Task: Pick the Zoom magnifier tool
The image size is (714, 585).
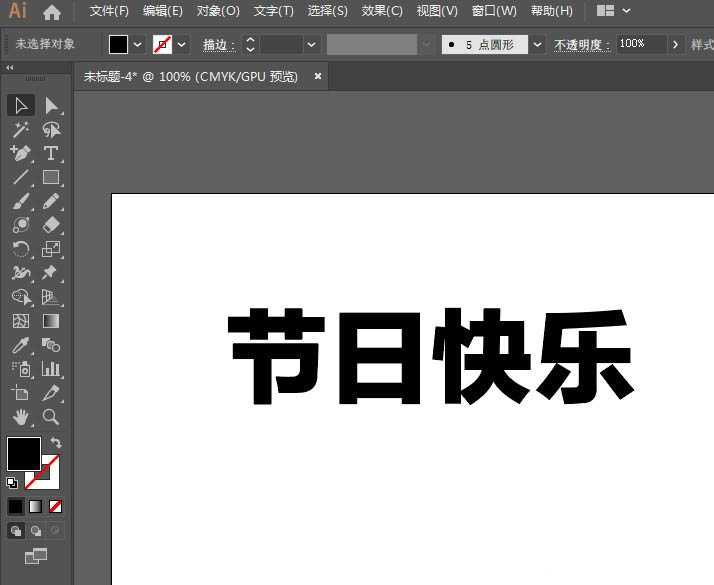Action: [x=51, y=417]
